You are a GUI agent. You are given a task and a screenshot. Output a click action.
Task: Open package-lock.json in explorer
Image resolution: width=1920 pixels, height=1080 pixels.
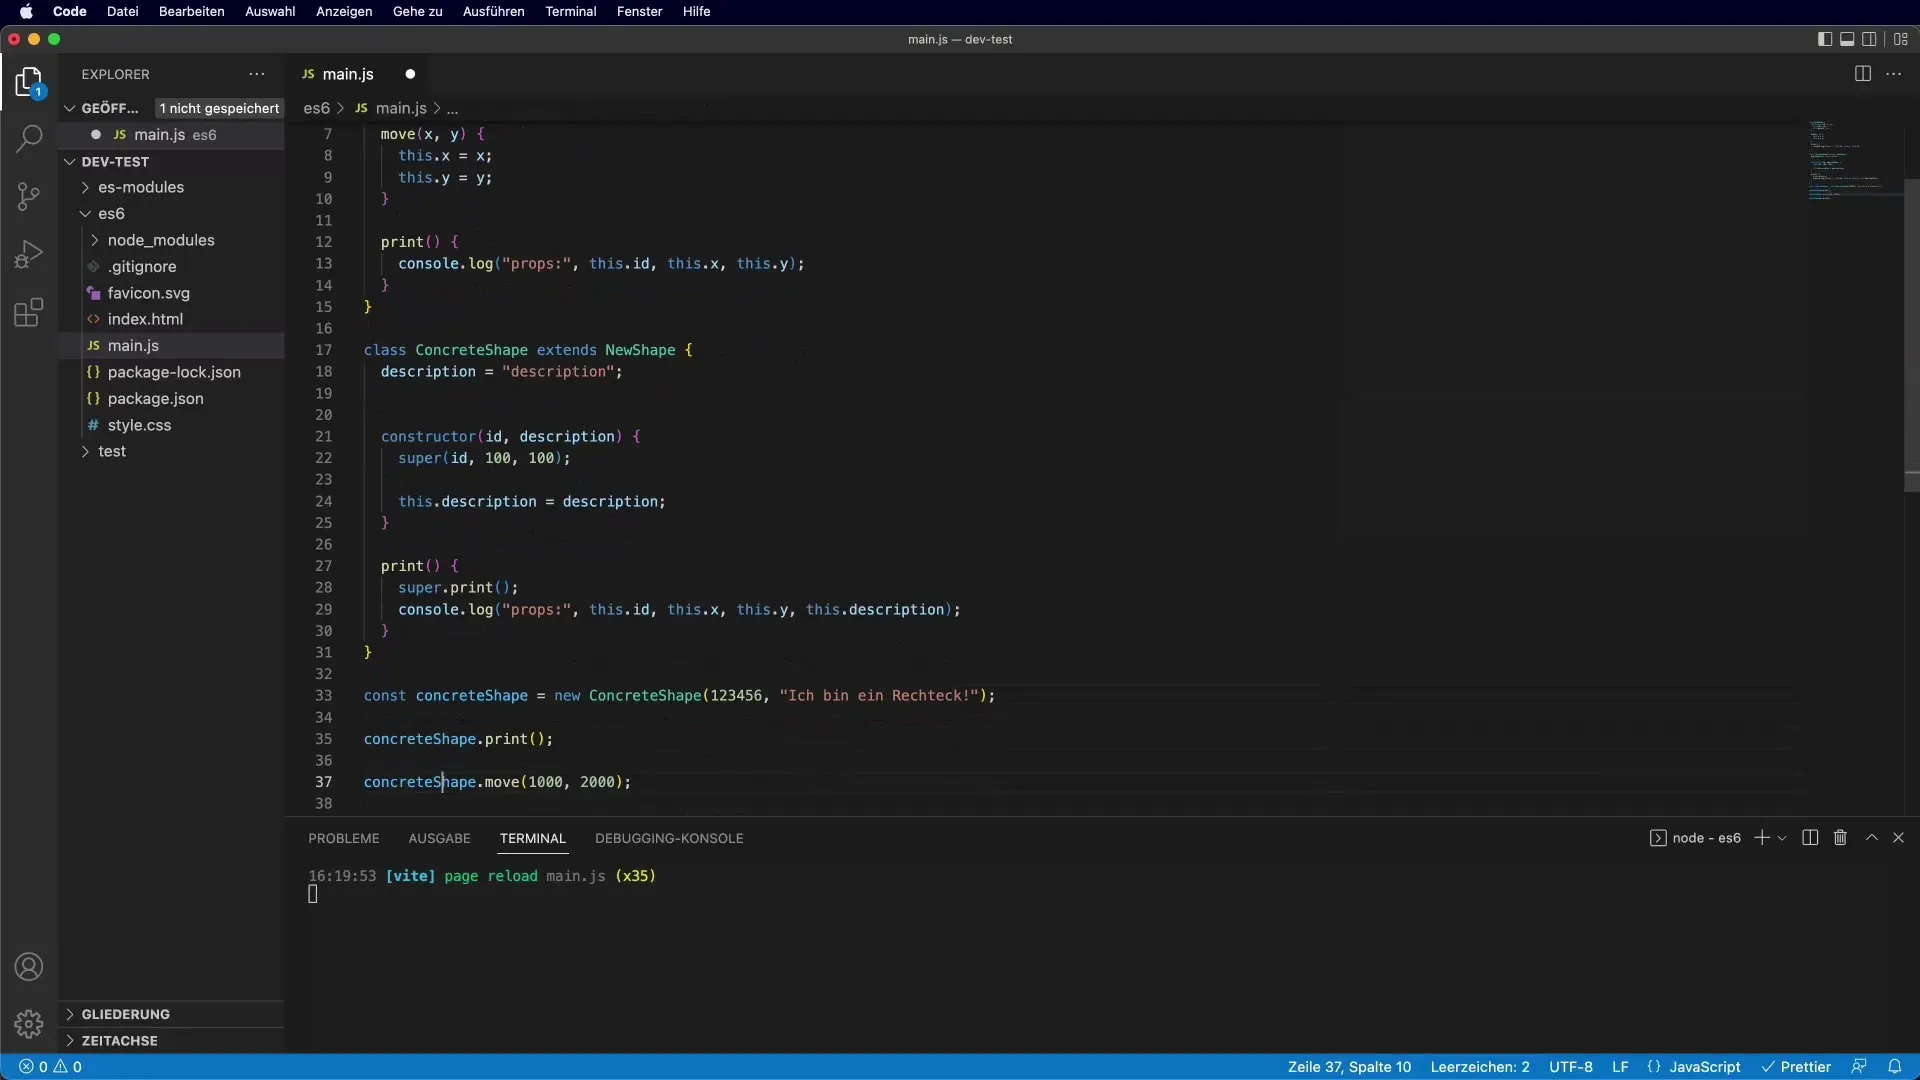[171, 372]
